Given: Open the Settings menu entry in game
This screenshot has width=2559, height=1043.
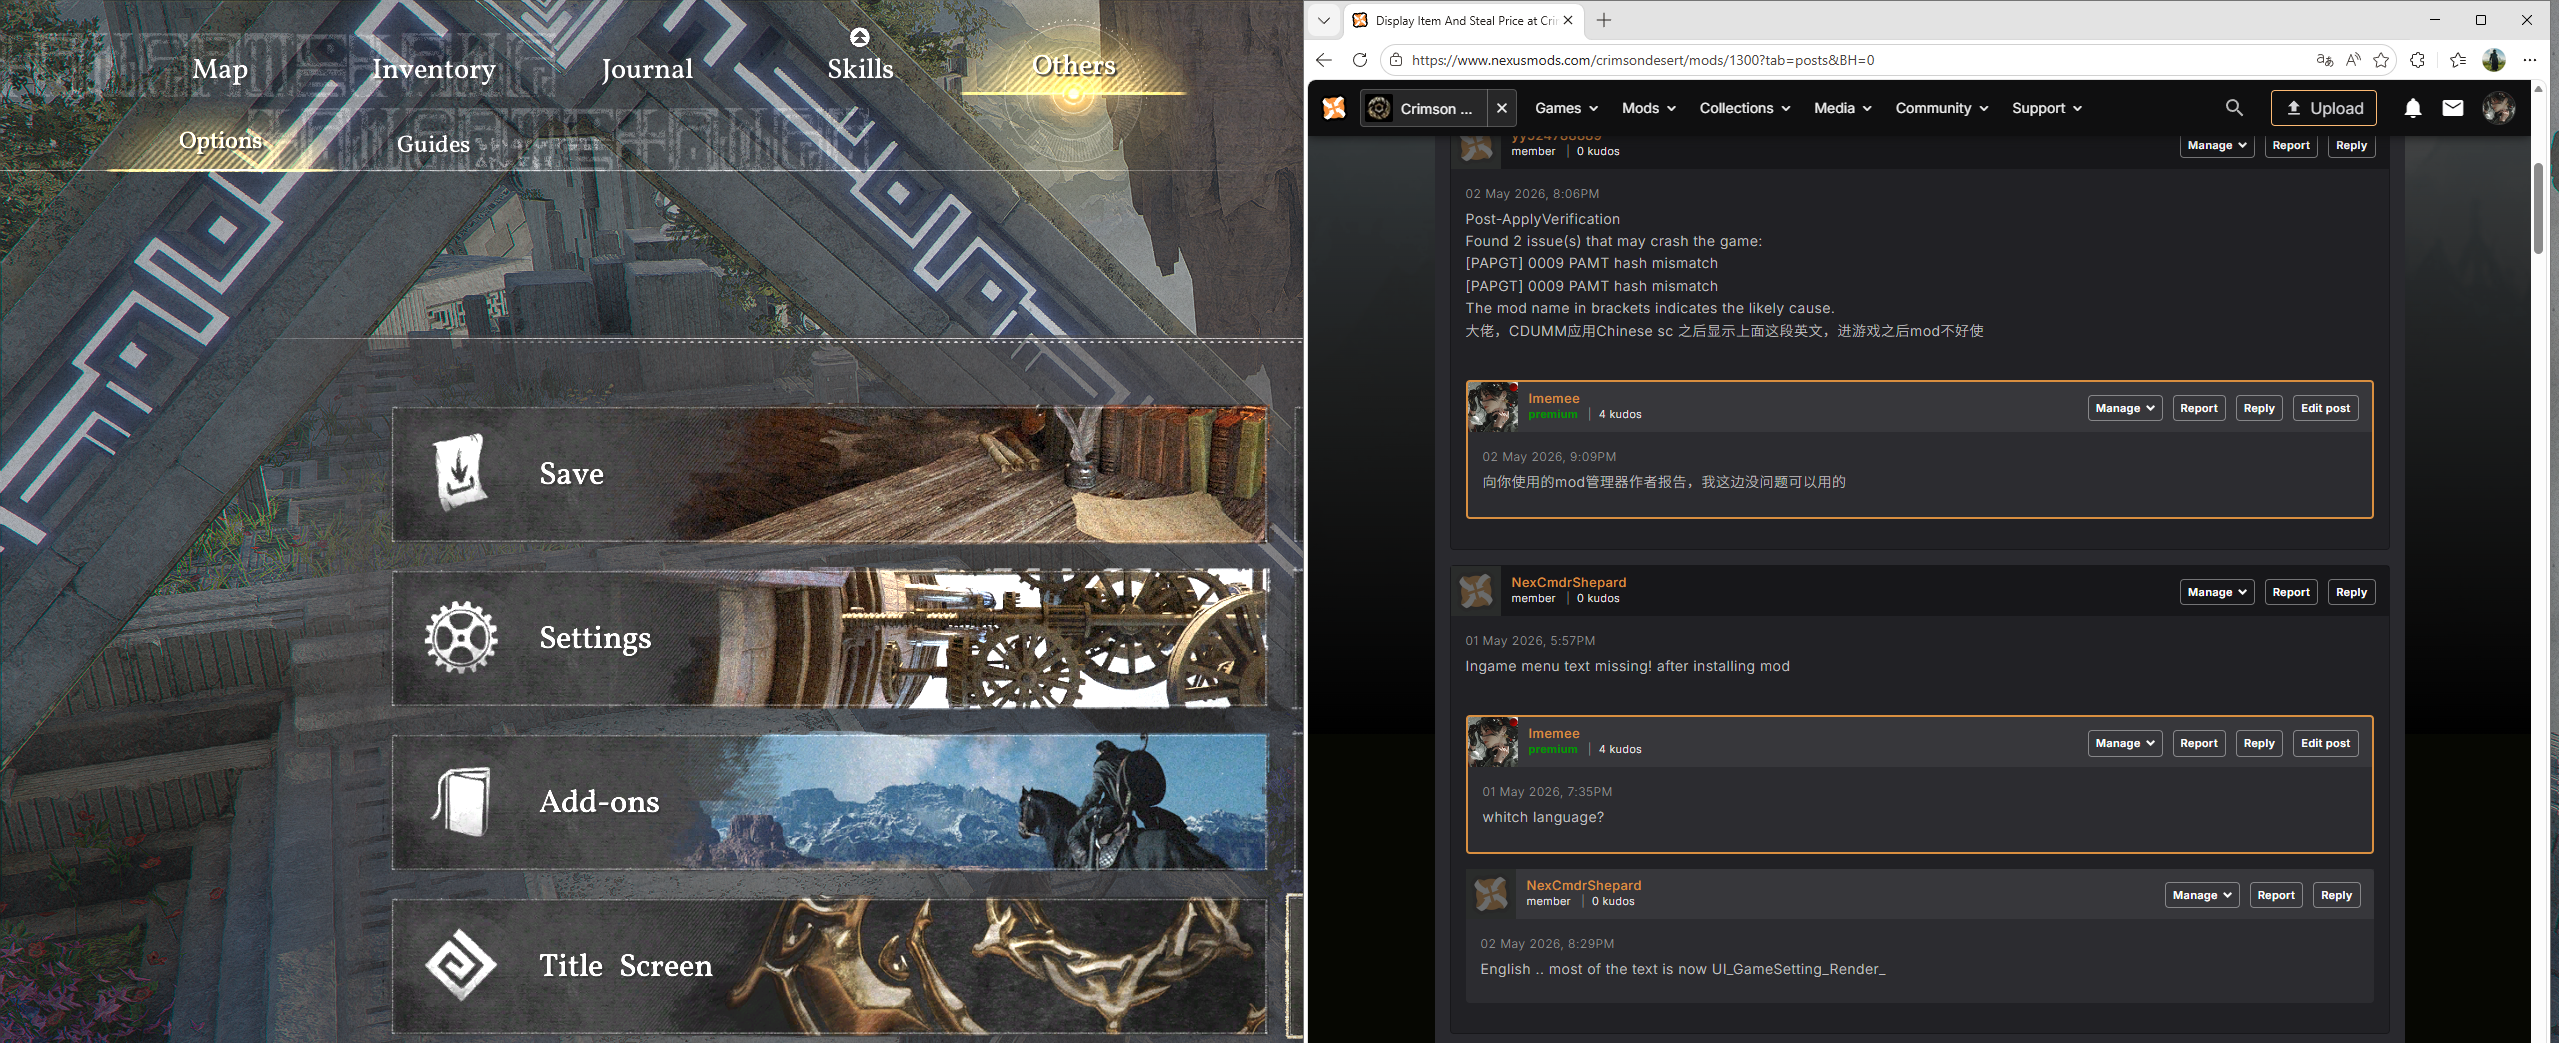Looking at the screenshot, I should click(829, 638).
